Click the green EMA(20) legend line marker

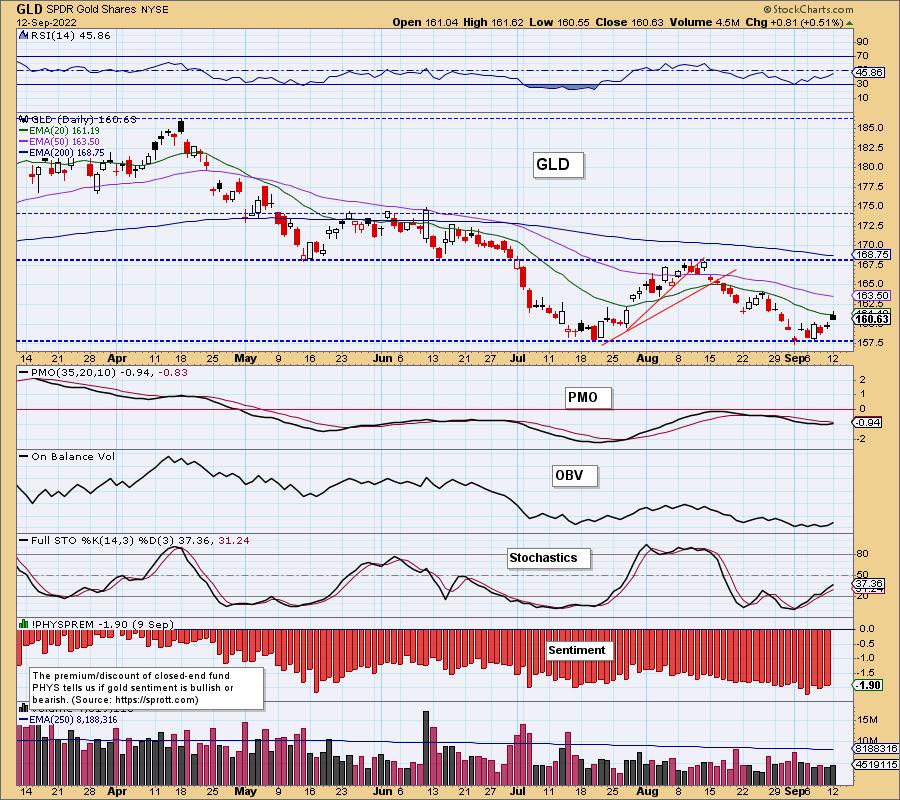[x=24, y=131]
